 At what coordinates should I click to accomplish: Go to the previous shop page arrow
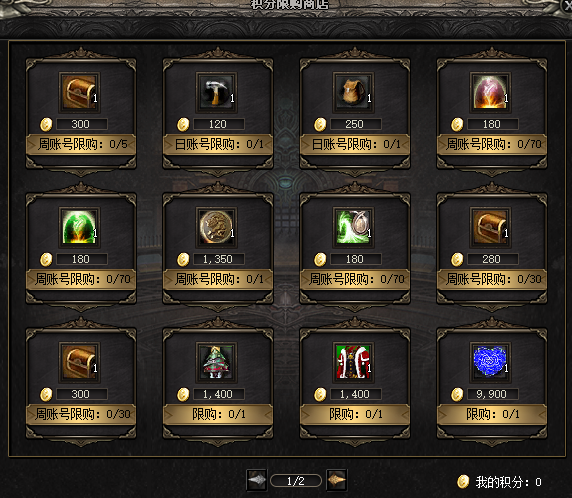coord(257,480)
